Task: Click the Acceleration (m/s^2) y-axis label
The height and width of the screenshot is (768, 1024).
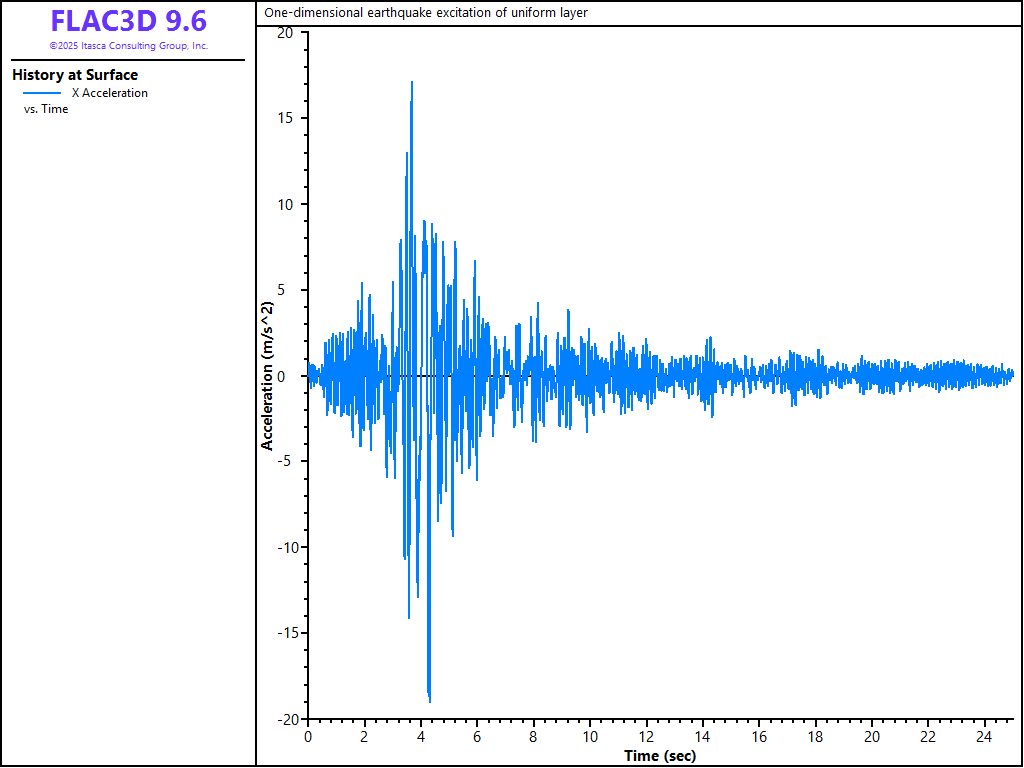Action: coord(268,376)
